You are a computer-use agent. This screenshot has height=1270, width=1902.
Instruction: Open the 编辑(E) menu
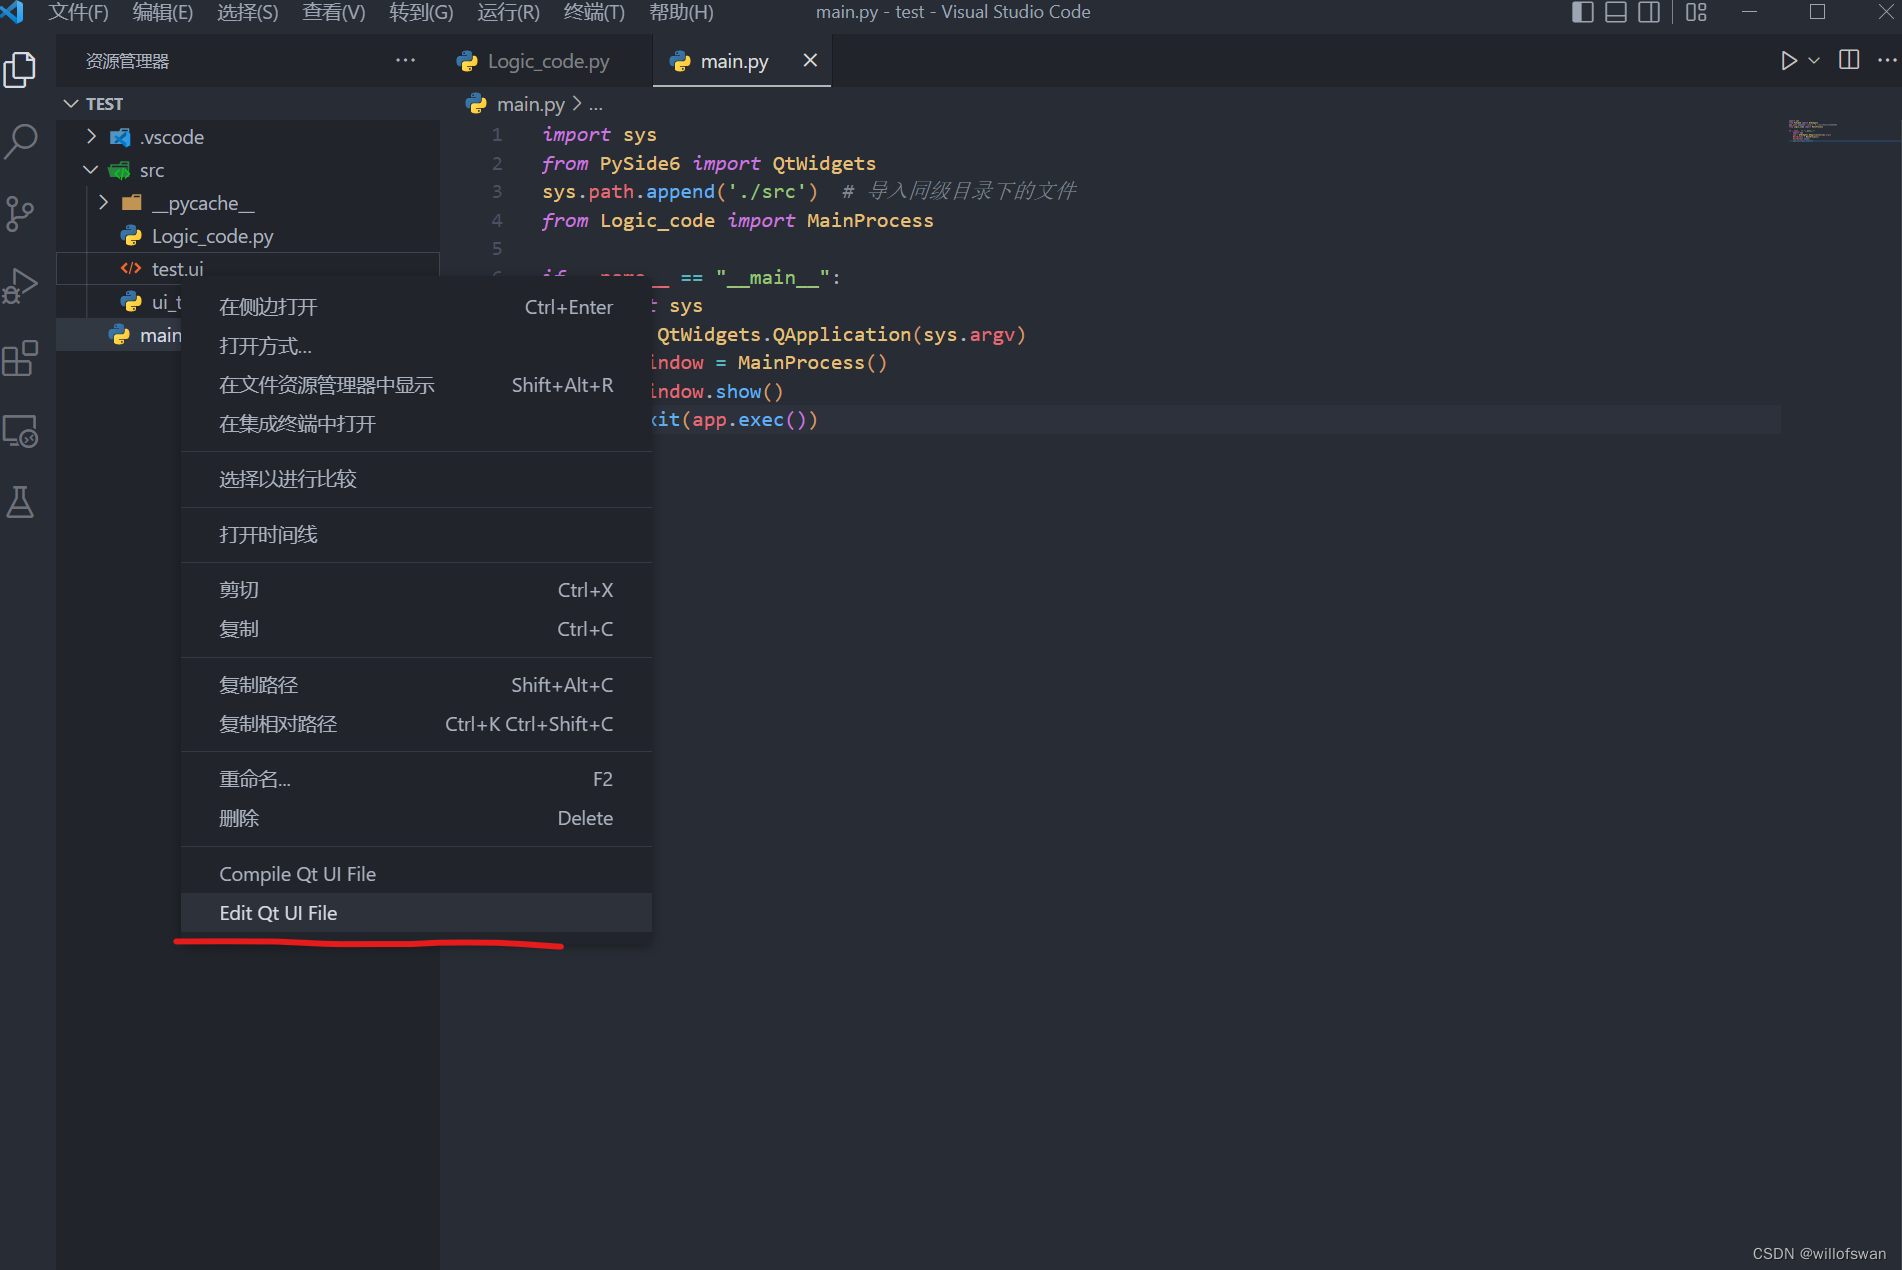(x=163, y=12)
